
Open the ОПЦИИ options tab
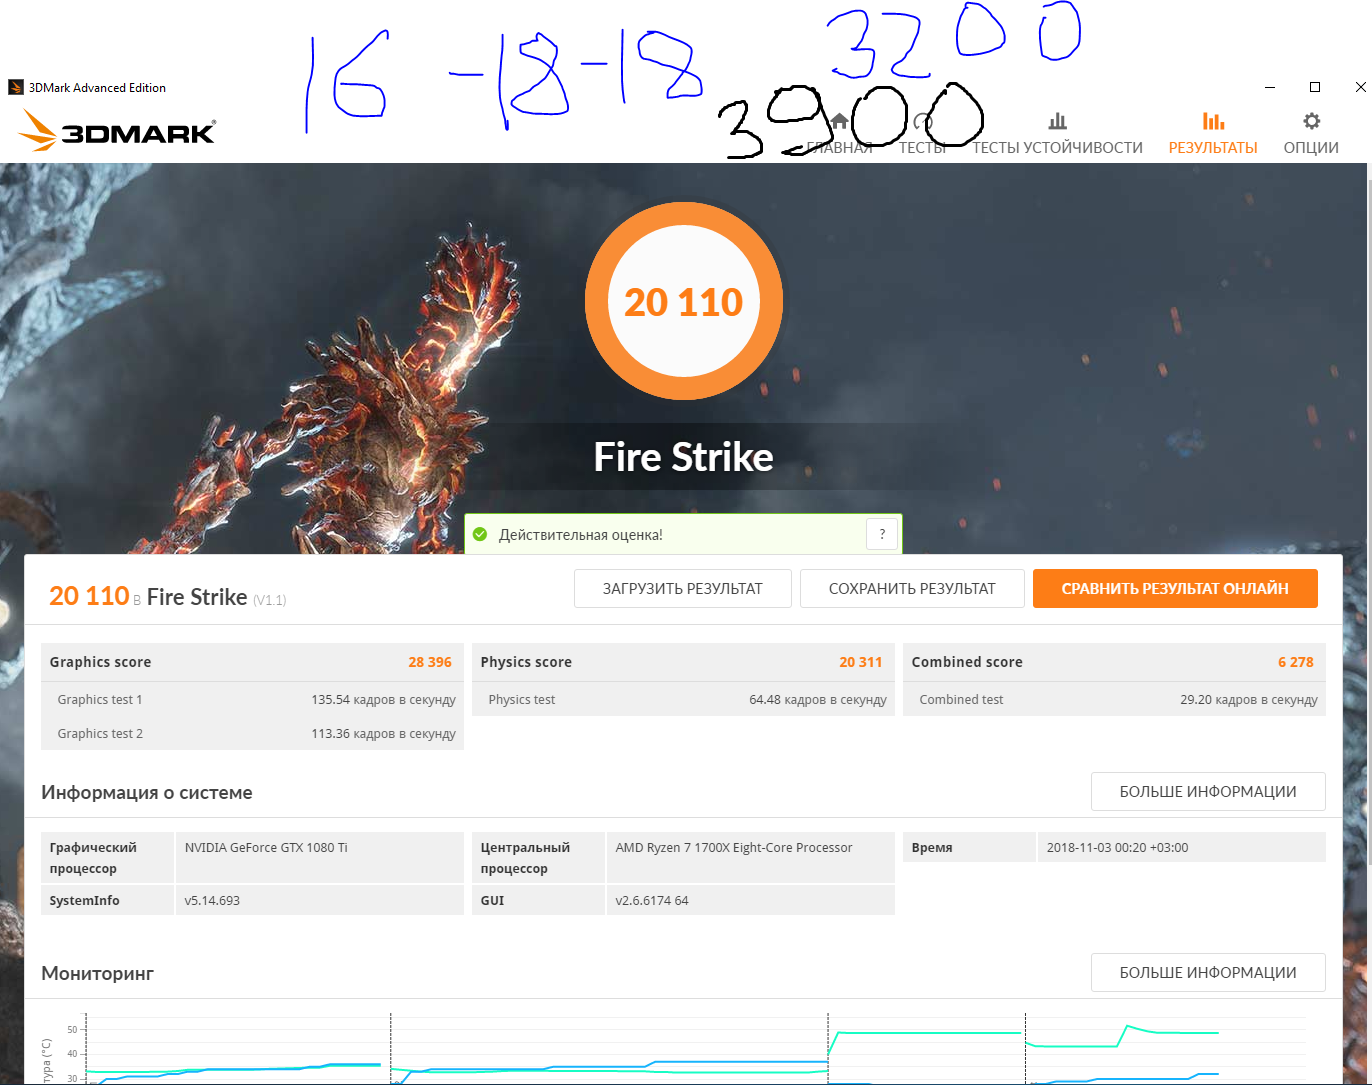(x=1311, y=134)
